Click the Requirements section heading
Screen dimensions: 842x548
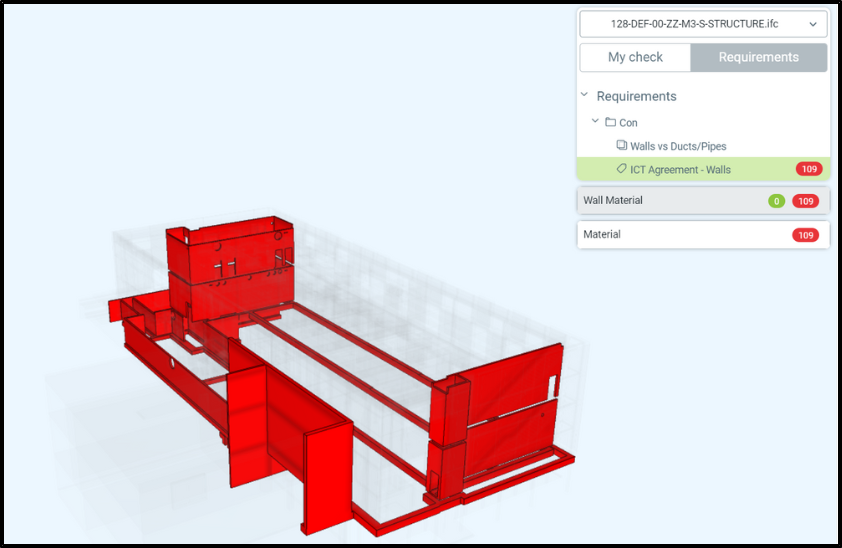coord(636,96)
